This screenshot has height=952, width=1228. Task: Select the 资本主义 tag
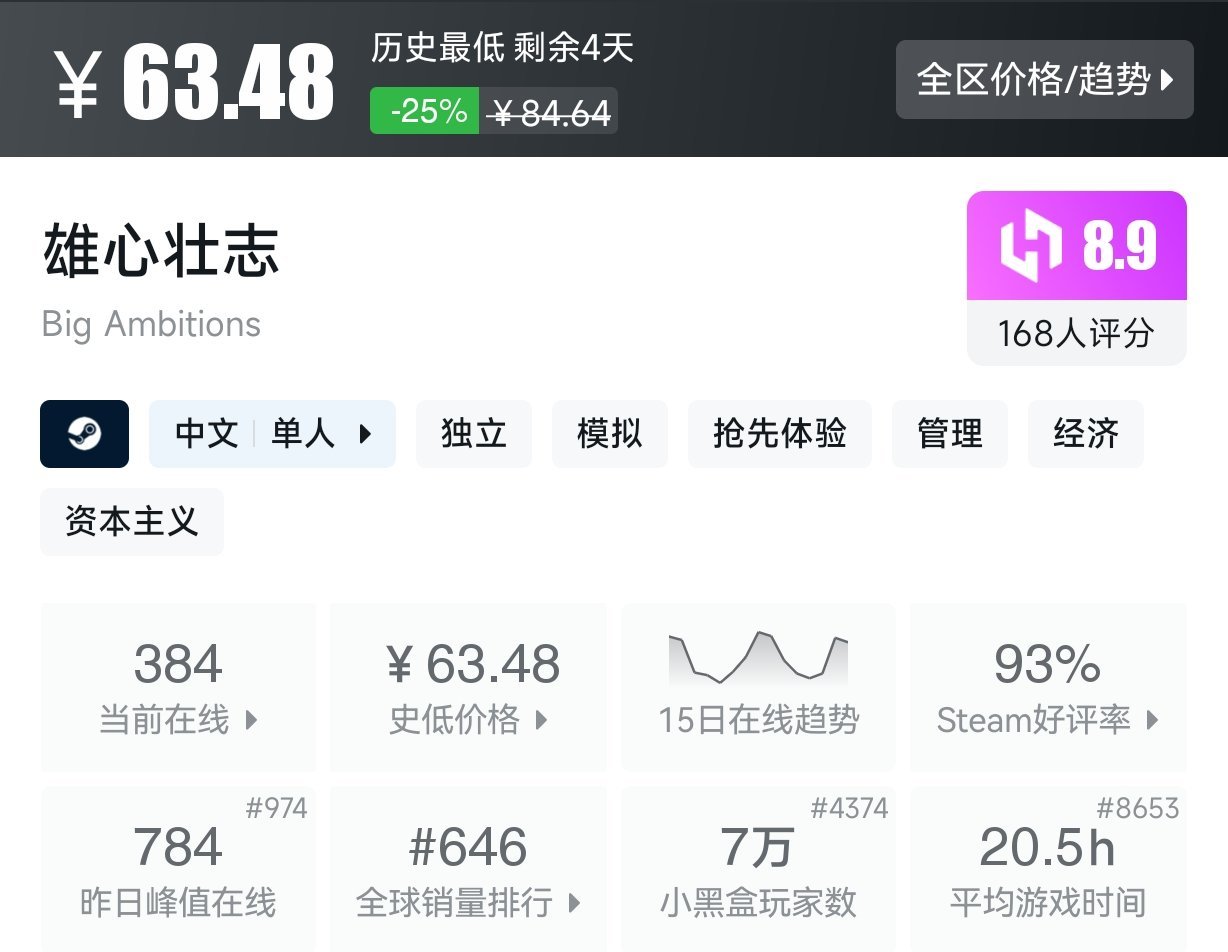tap(132, 522)
